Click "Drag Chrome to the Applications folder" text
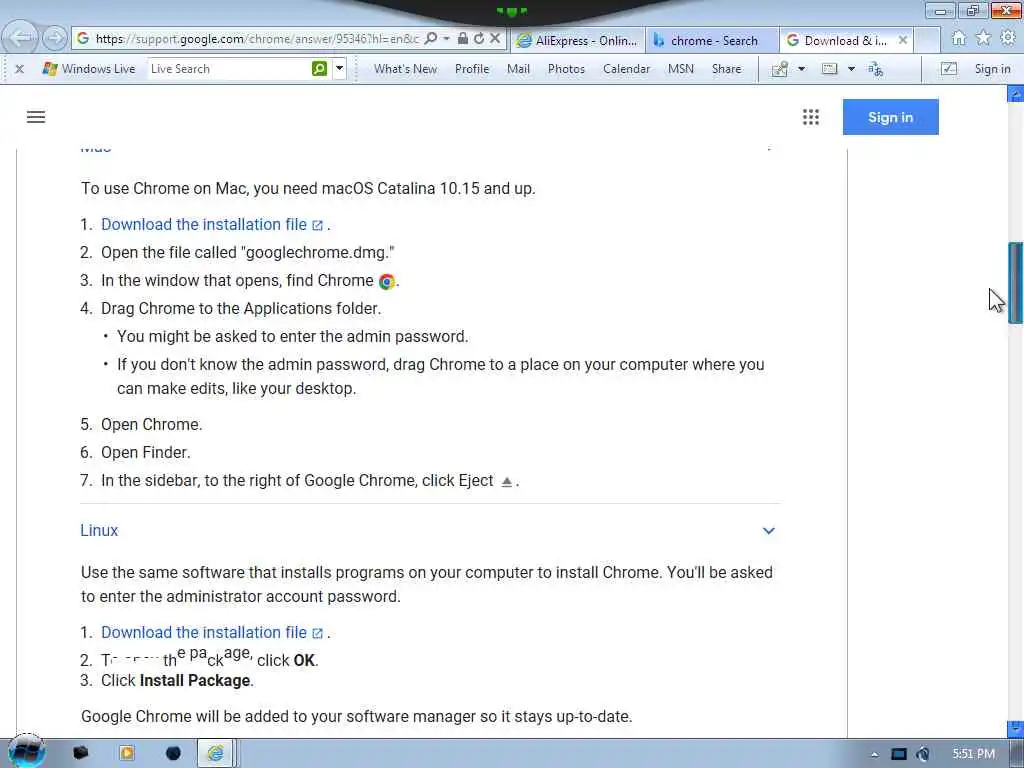Screen dimensions: 1024x768 pyautogui.click(x=241, y=308)
